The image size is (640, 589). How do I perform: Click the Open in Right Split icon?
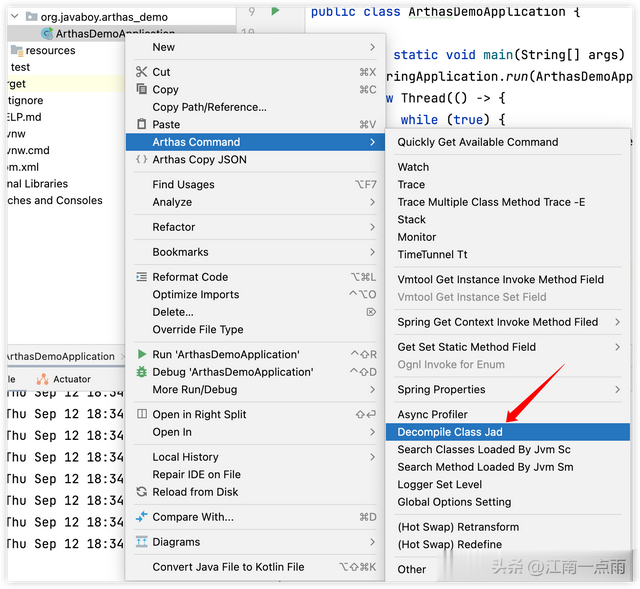pyautogui.click(x=142, y=414)
